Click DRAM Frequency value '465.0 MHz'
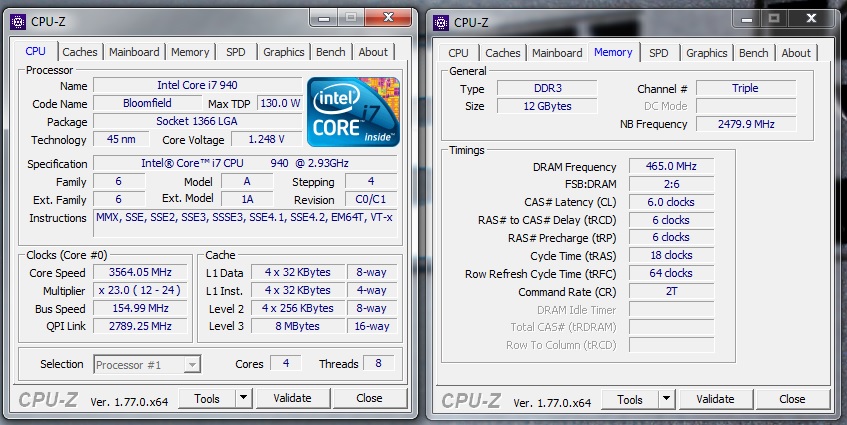This screenshot has height=425, width=847. click(x=671, y=166)
